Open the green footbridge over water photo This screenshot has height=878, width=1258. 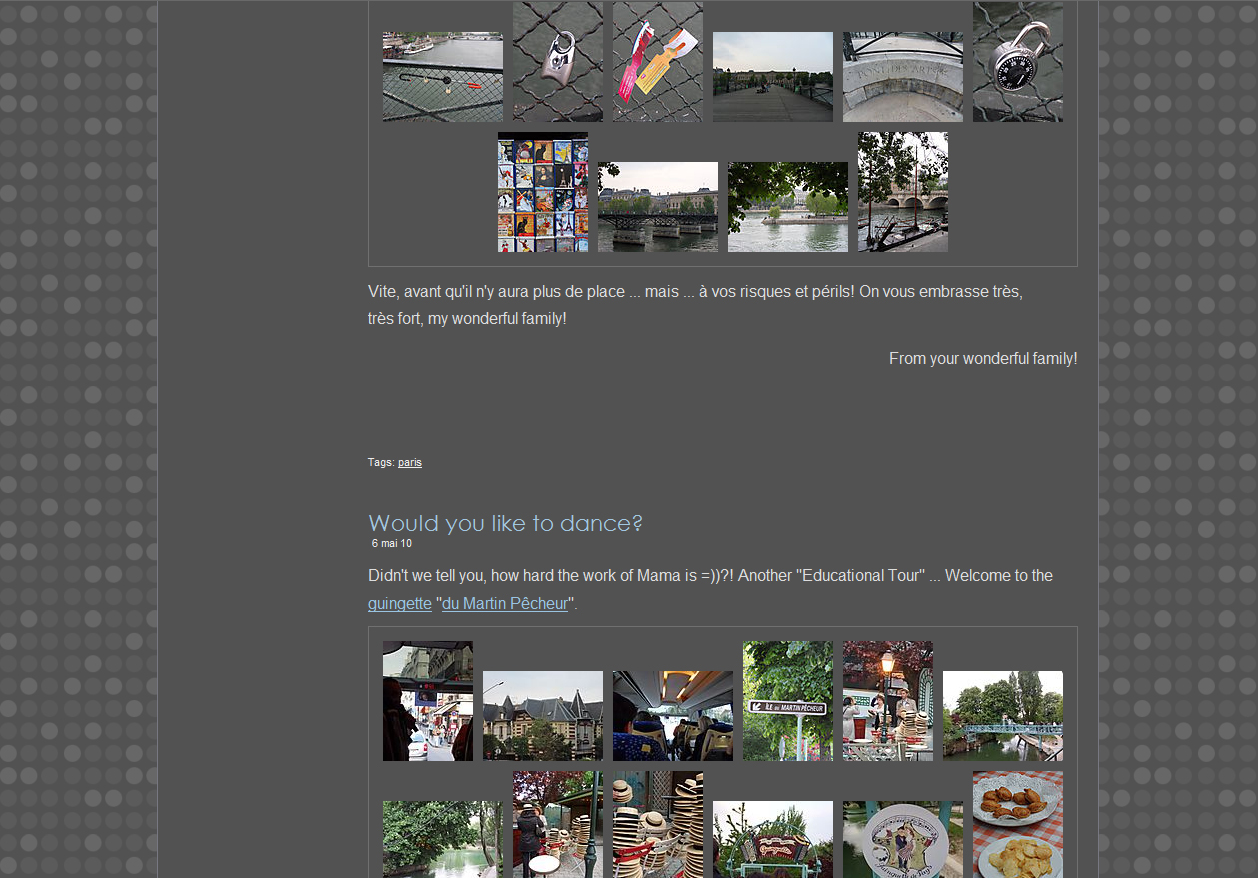1002,716
